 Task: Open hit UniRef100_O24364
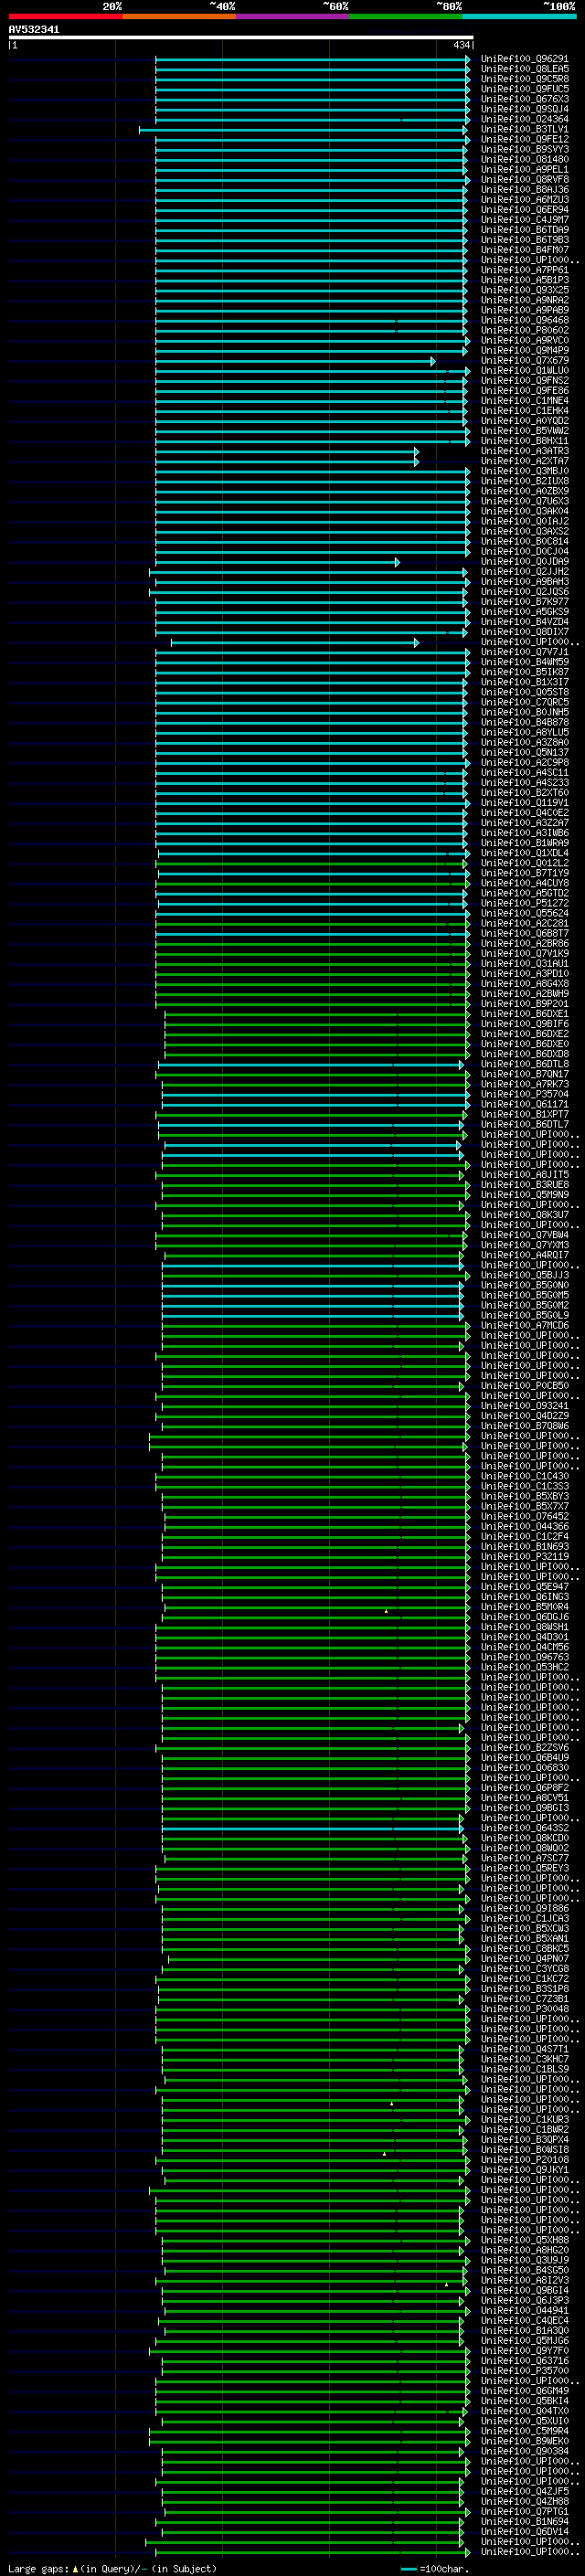[524, 119]
